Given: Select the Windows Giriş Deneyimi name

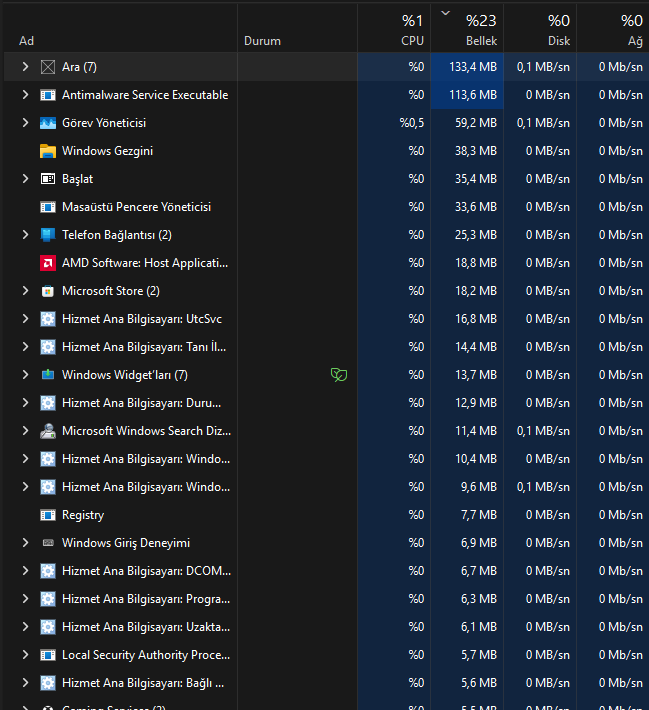Looking at the screenshot, I should coord(126,543).
